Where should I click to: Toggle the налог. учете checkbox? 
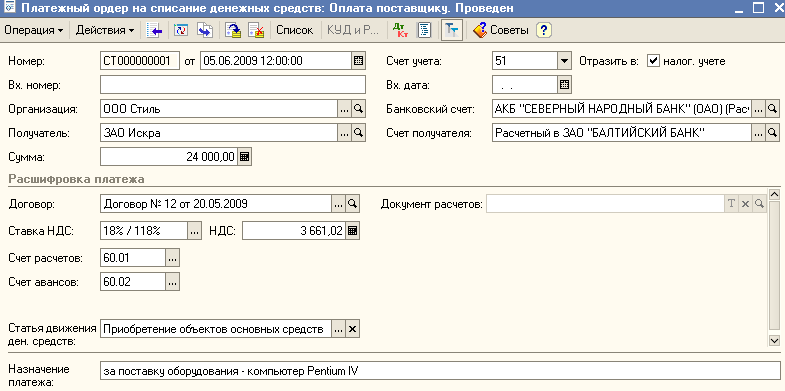(652, 61)
